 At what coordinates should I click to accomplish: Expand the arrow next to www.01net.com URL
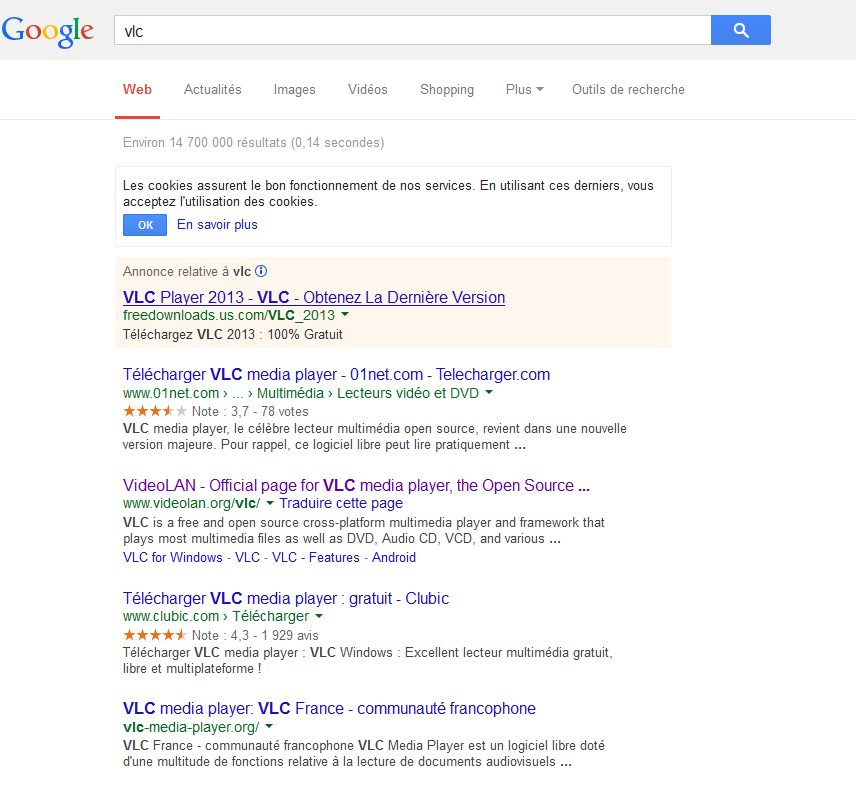click(489, 392)
